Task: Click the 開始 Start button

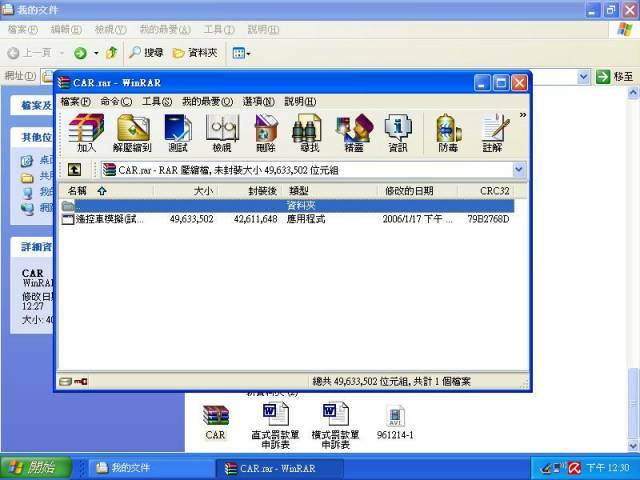Action: point(35,467)
